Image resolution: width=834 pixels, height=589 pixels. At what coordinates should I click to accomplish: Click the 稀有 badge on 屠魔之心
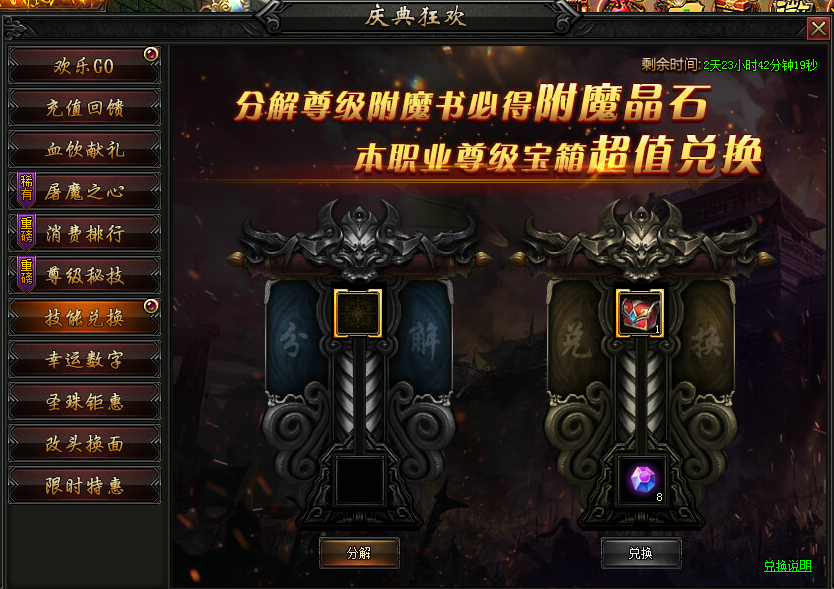click(x=27, y=189)
